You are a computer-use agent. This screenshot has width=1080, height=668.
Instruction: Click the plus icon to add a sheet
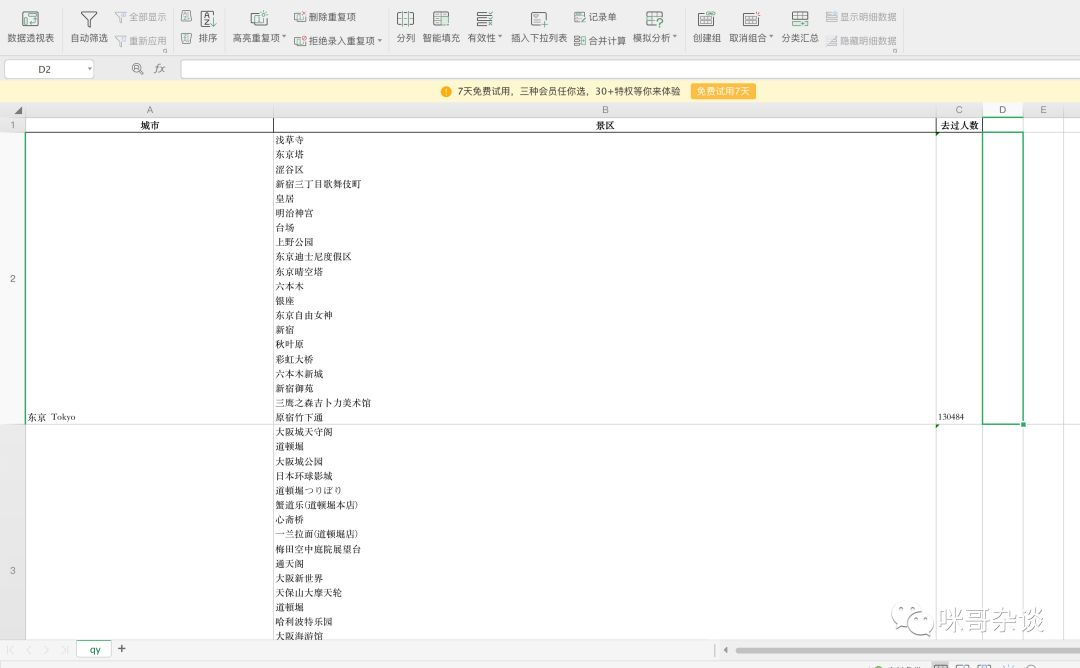point(122,649)
